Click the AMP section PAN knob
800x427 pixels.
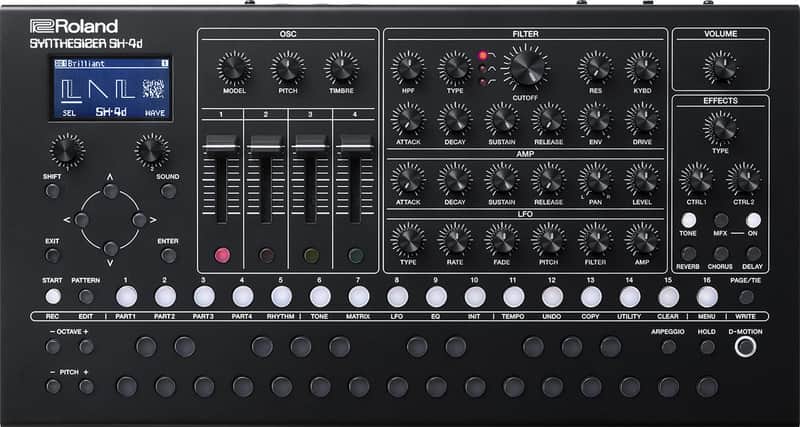595,180
